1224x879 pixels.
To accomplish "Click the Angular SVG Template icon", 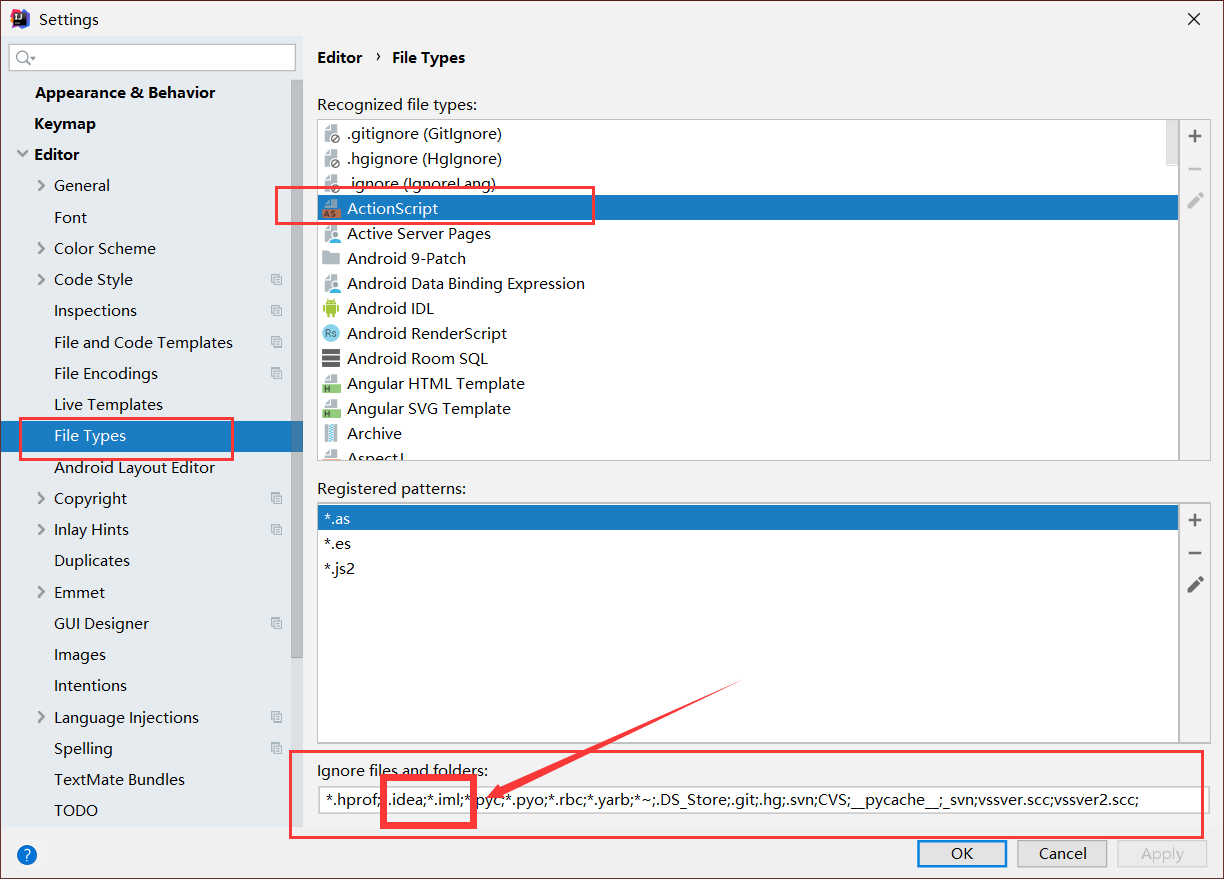I will pyautogui.click(x=331, y=409).
